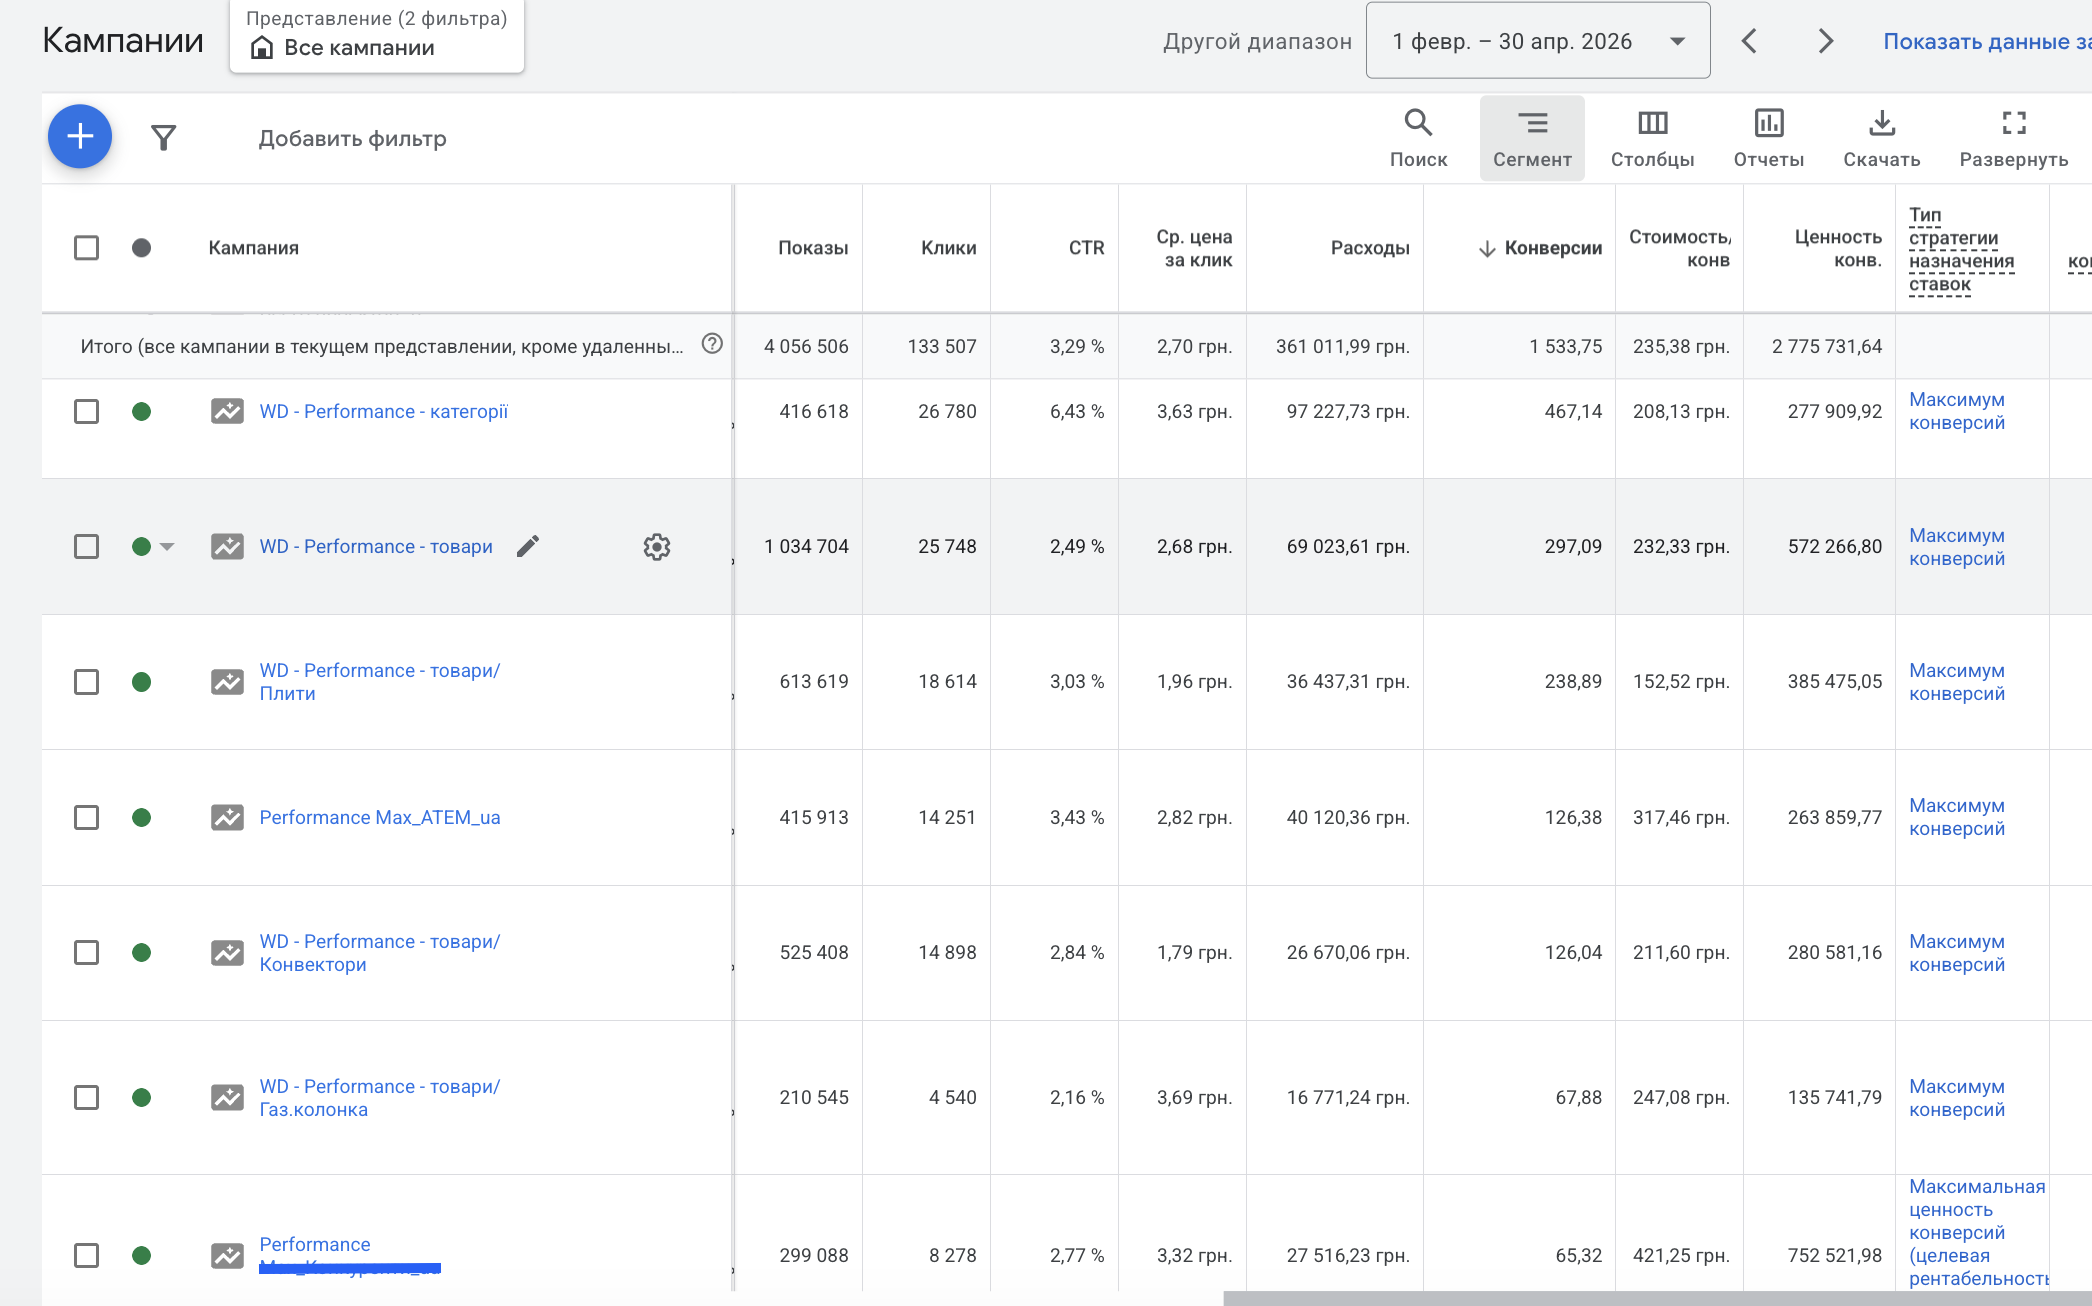The height and width of the screenshot is (1306, 2092).
Task: Click status dot of WD товари/Плити
Action: coord(141,682)
